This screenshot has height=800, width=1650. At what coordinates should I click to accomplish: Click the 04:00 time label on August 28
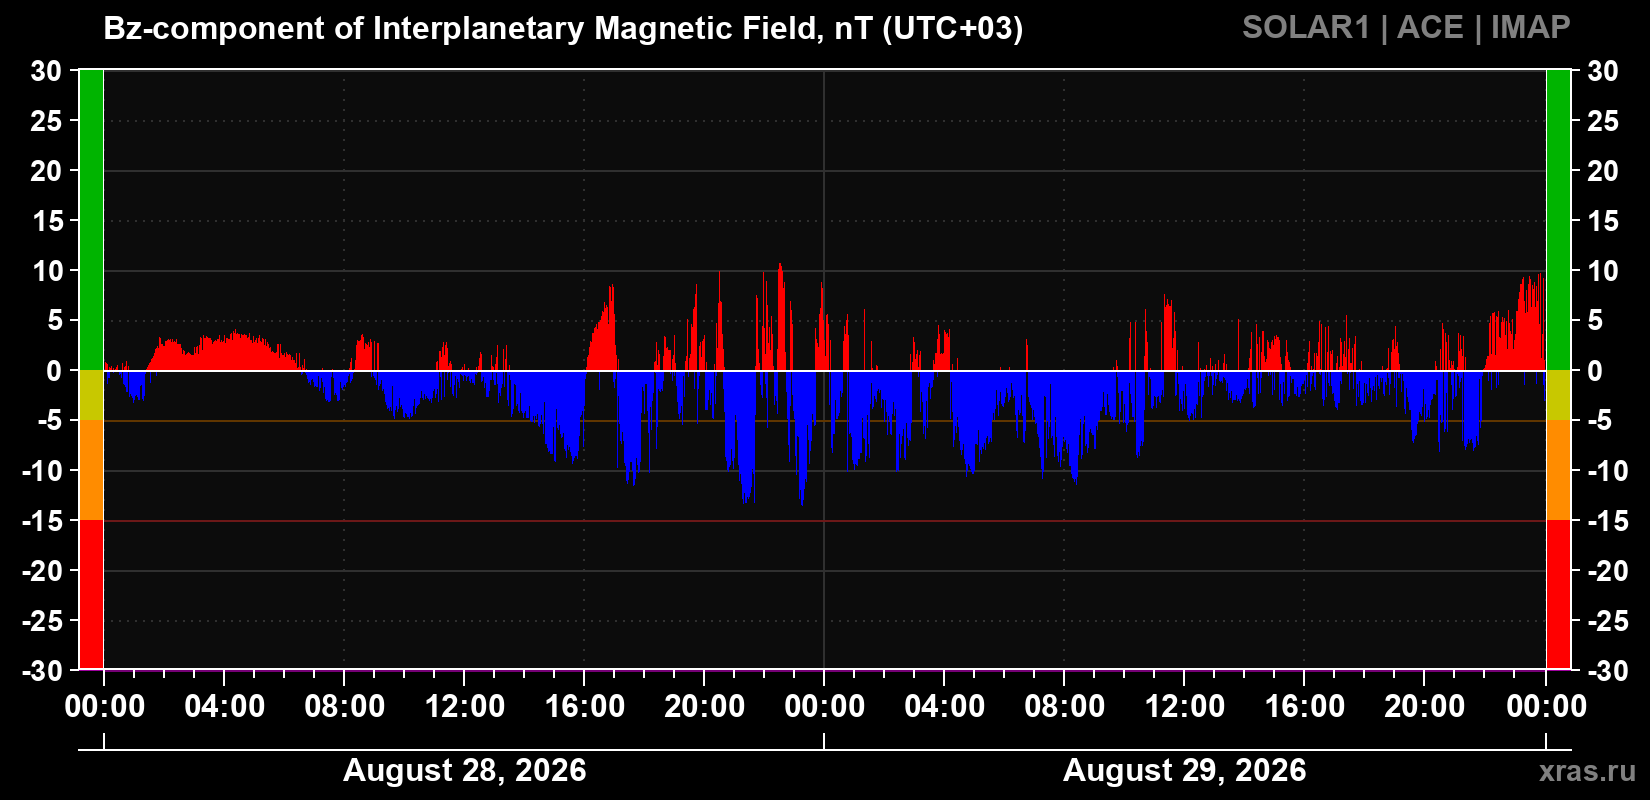(225, 707)
